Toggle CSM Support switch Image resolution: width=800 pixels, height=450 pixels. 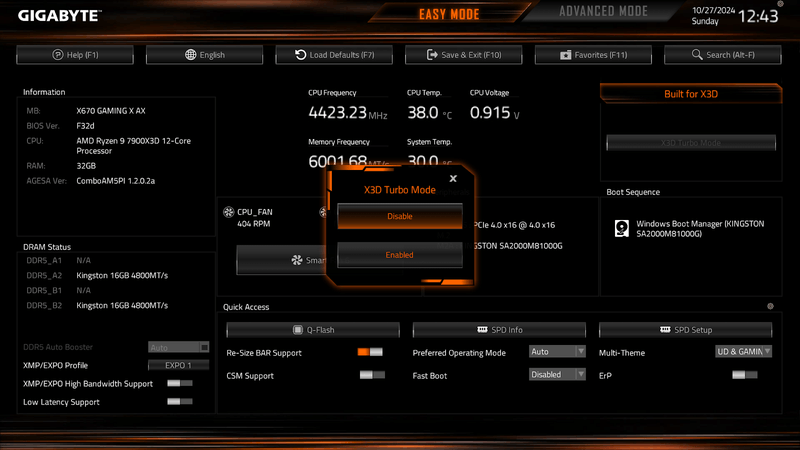coord(372,375)
